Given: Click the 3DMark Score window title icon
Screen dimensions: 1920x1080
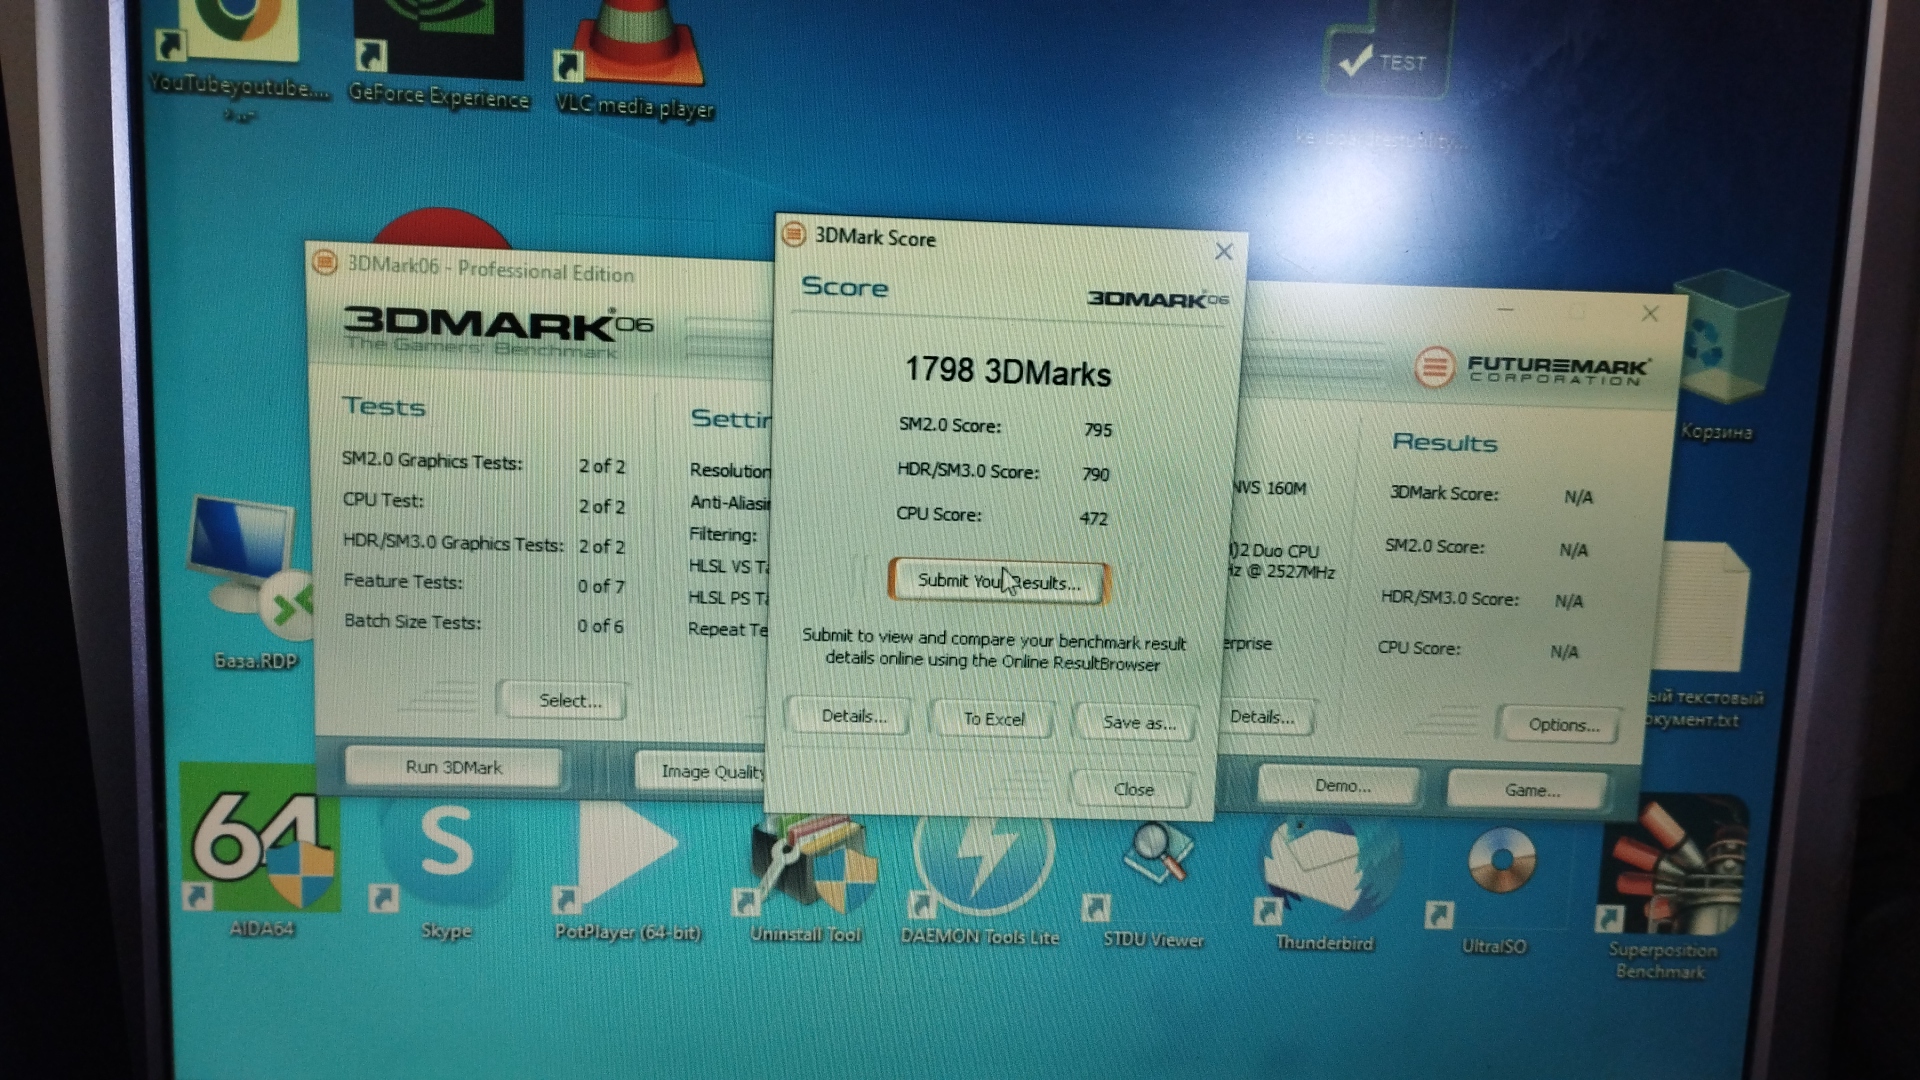Looking at the screenshot, I should (x=793, y=235).
